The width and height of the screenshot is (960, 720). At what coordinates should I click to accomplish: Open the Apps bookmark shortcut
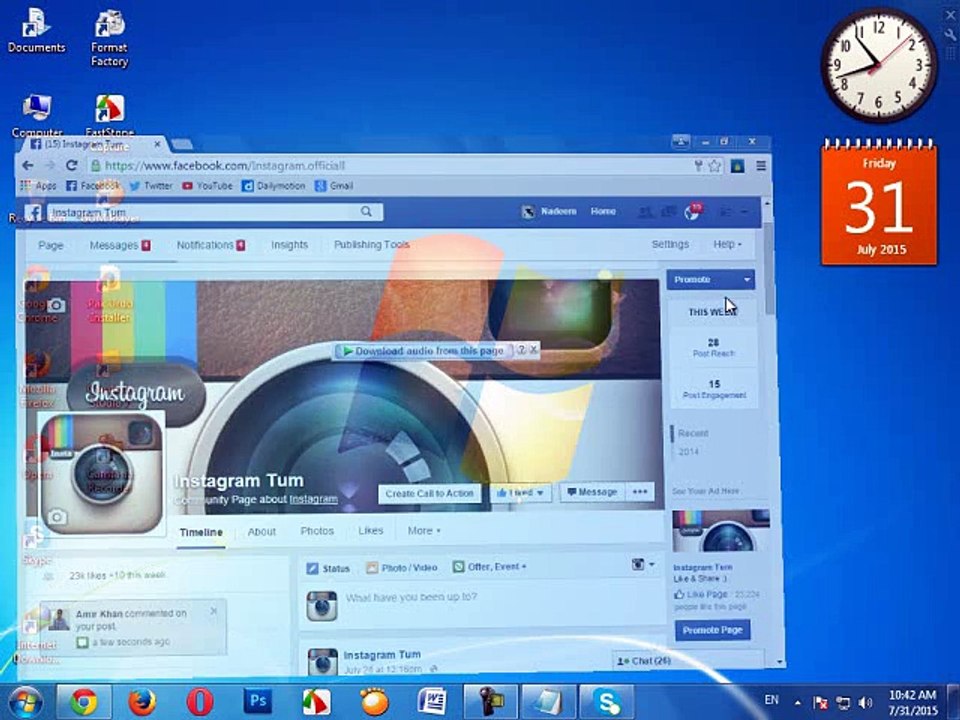[38, 186]
